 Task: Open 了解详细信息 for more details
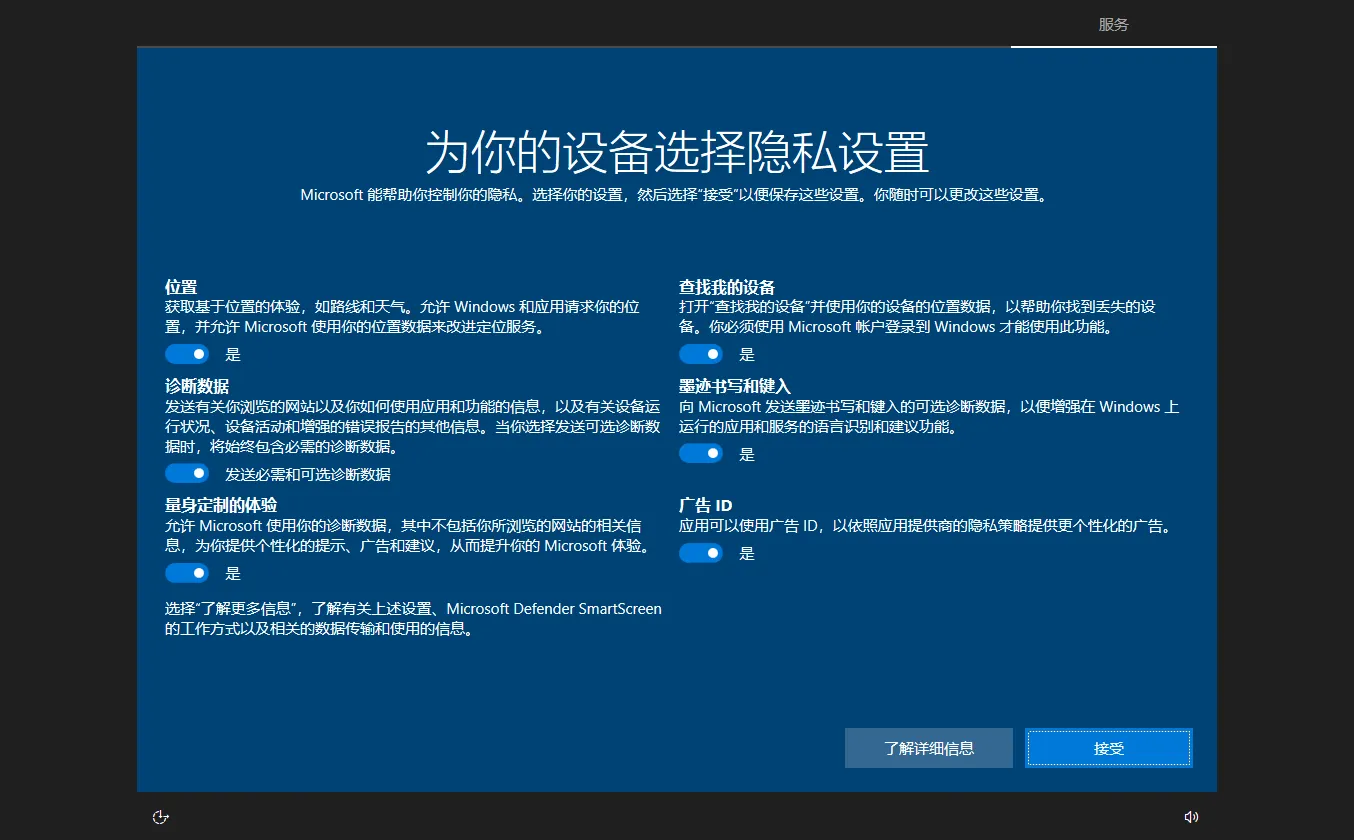pos(928,747)
